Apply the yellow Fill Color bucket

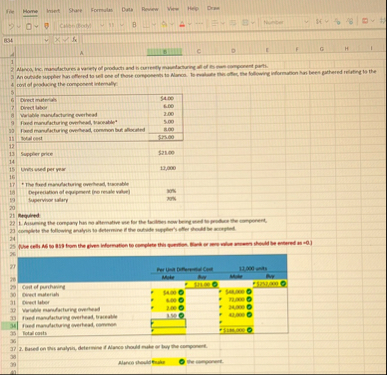point(165,25)
